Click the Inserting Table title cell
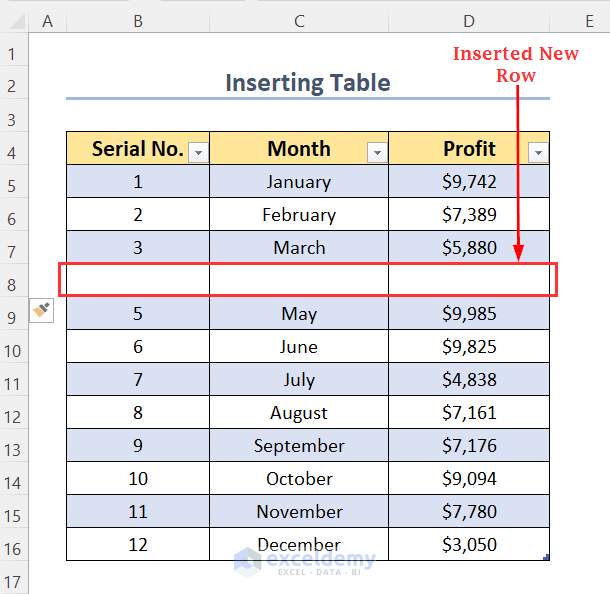Screen dimensions: 610x594 coord(308,83)
